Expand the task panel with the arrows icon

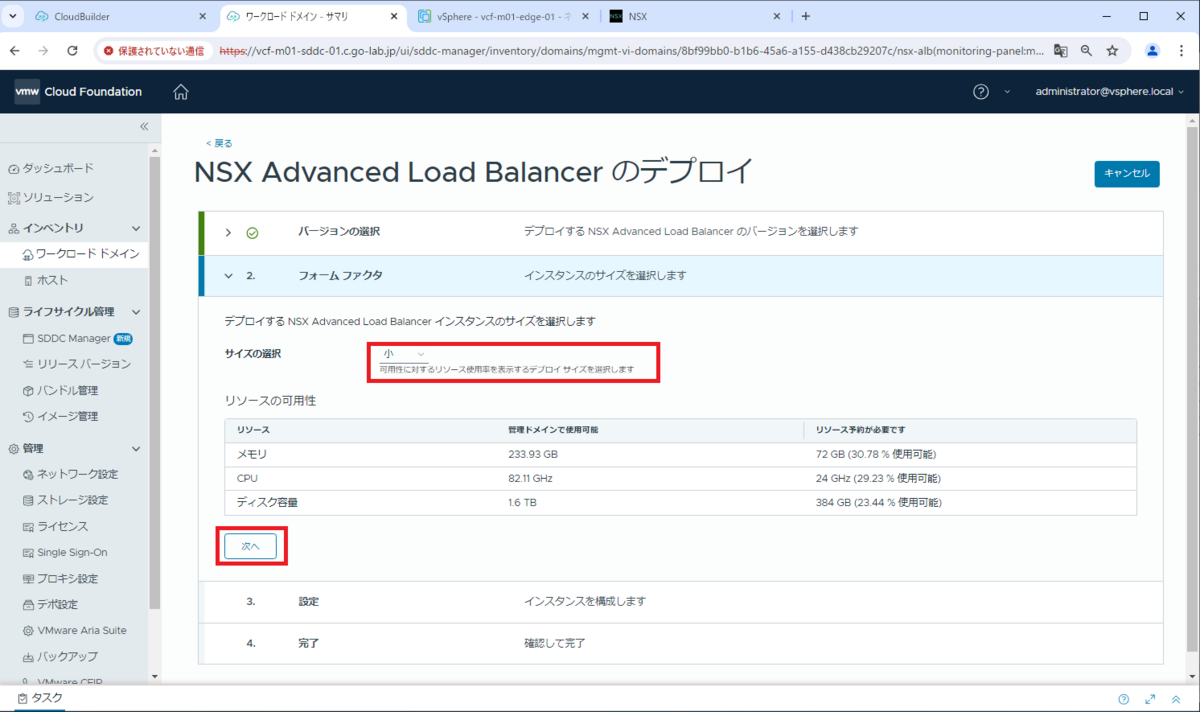click(1150, 699)
